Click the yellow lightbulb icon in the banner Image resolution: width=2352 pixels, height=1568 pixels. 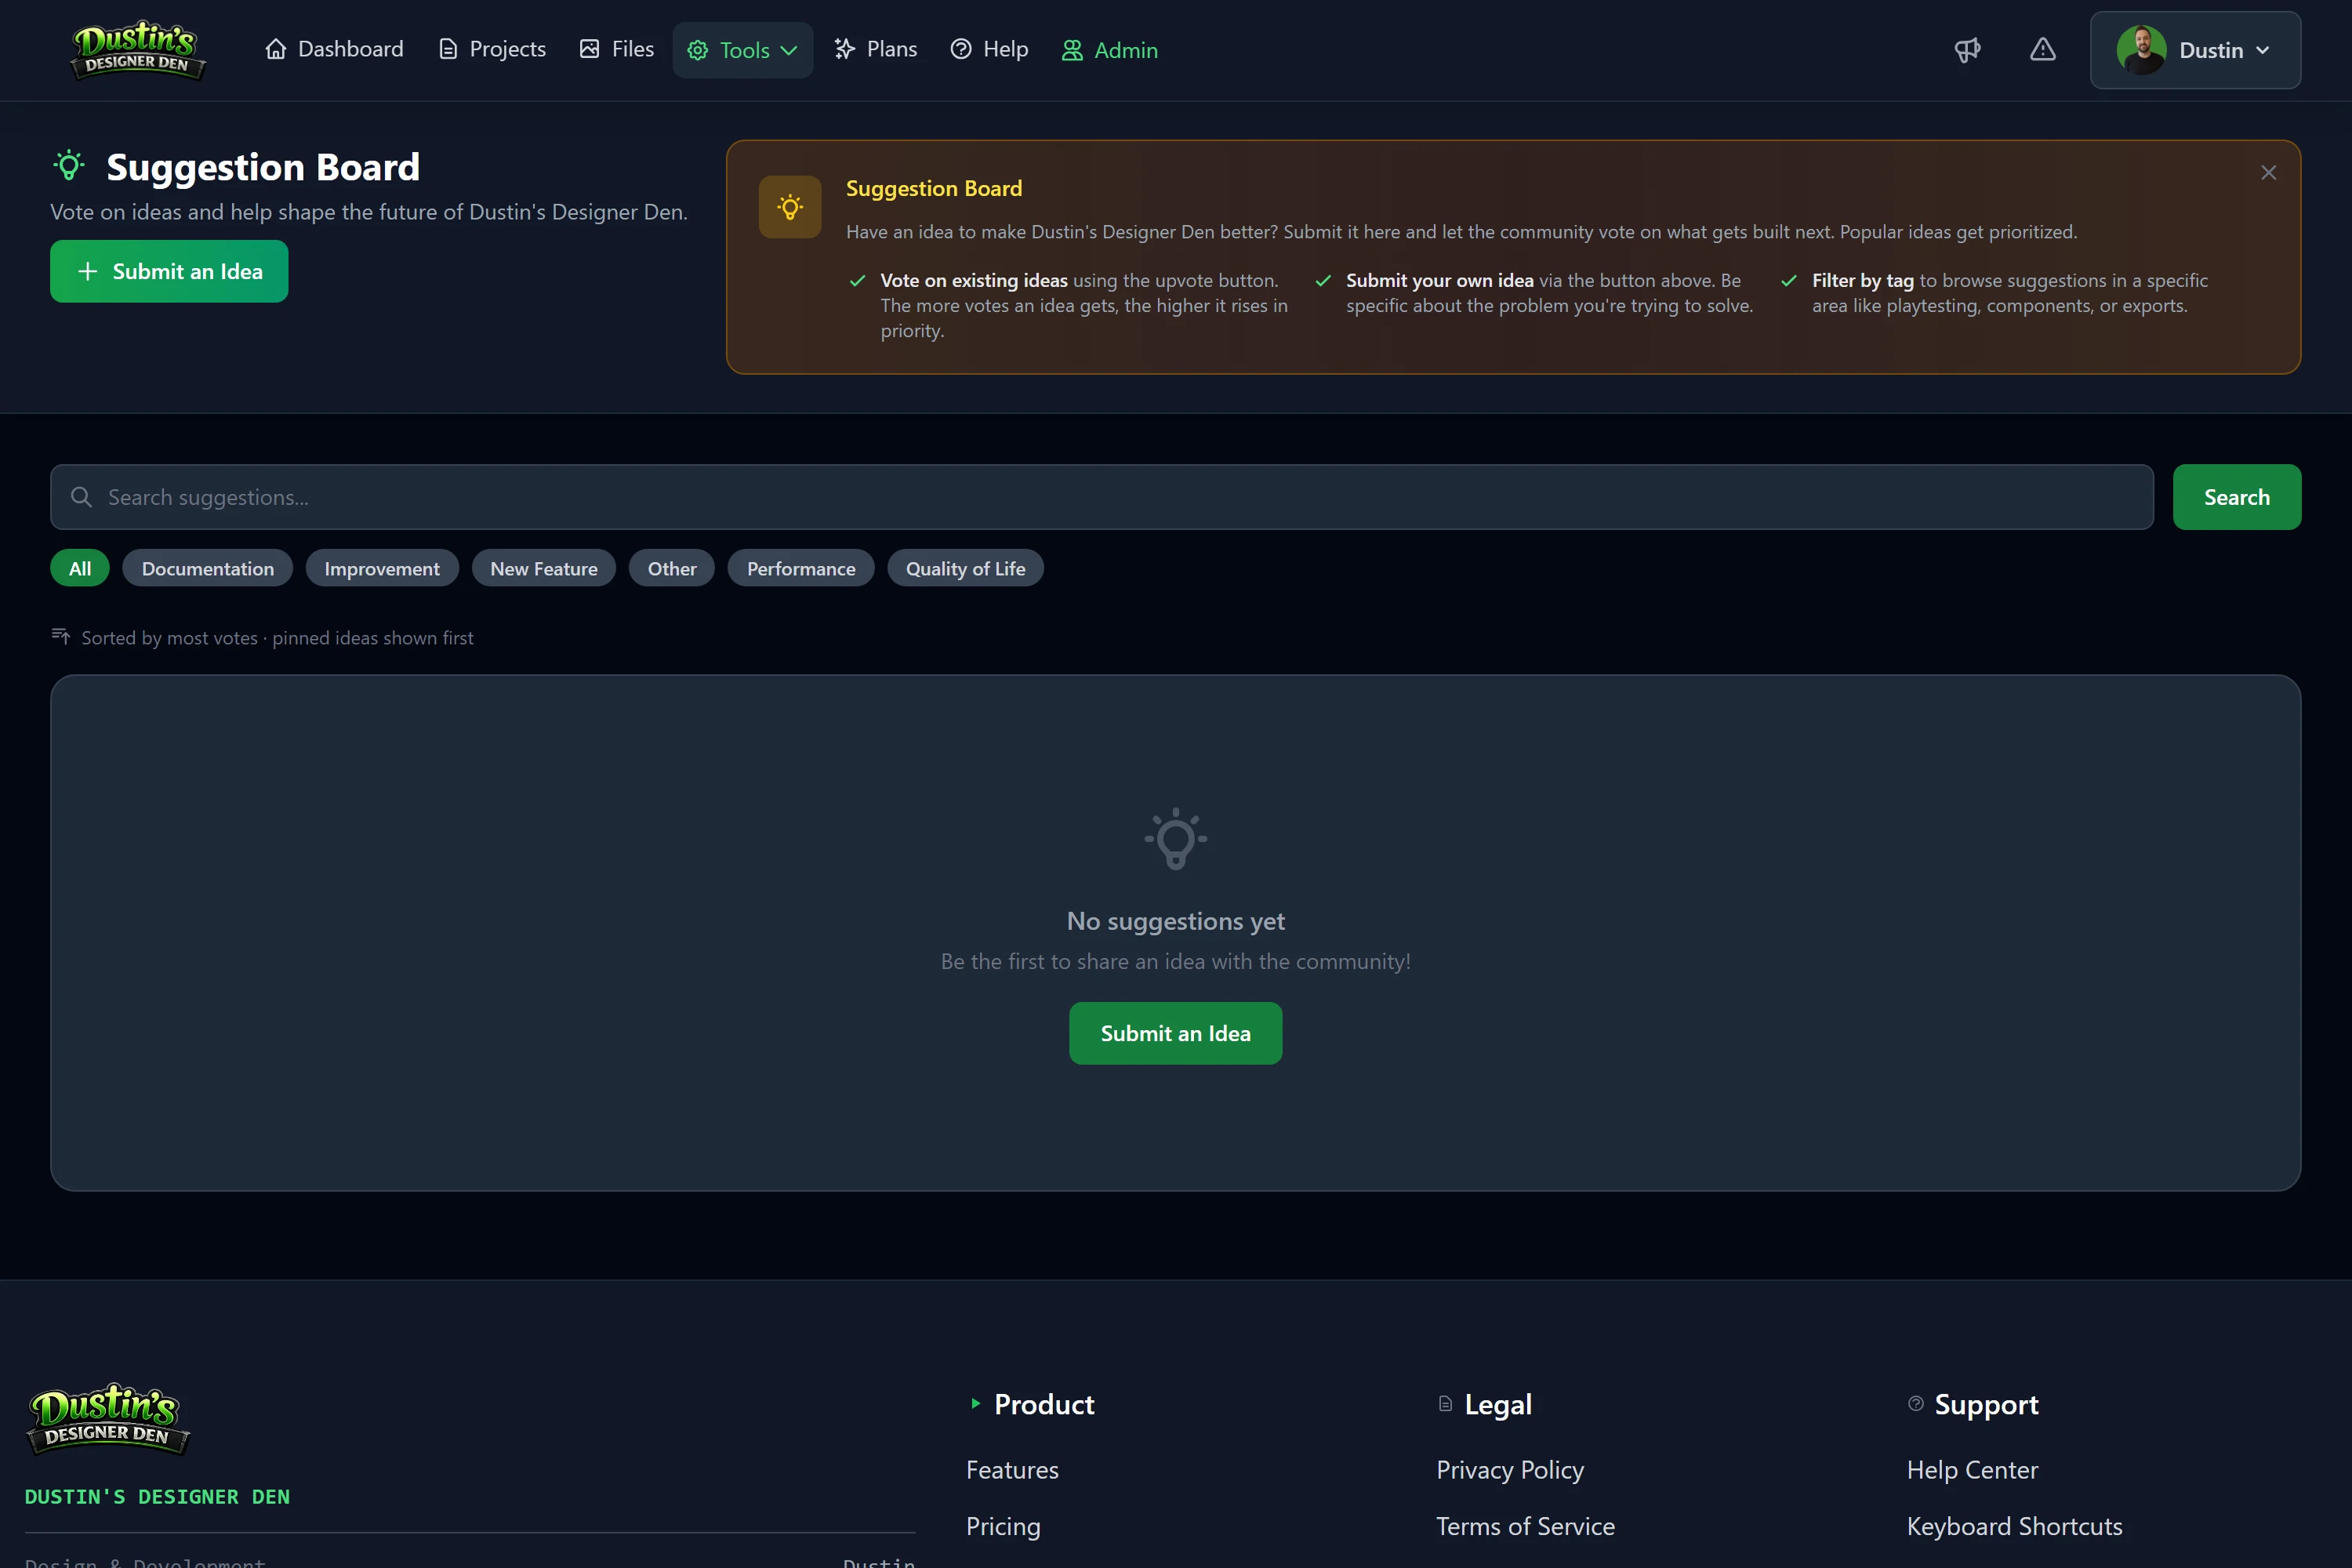click(790, 207)
